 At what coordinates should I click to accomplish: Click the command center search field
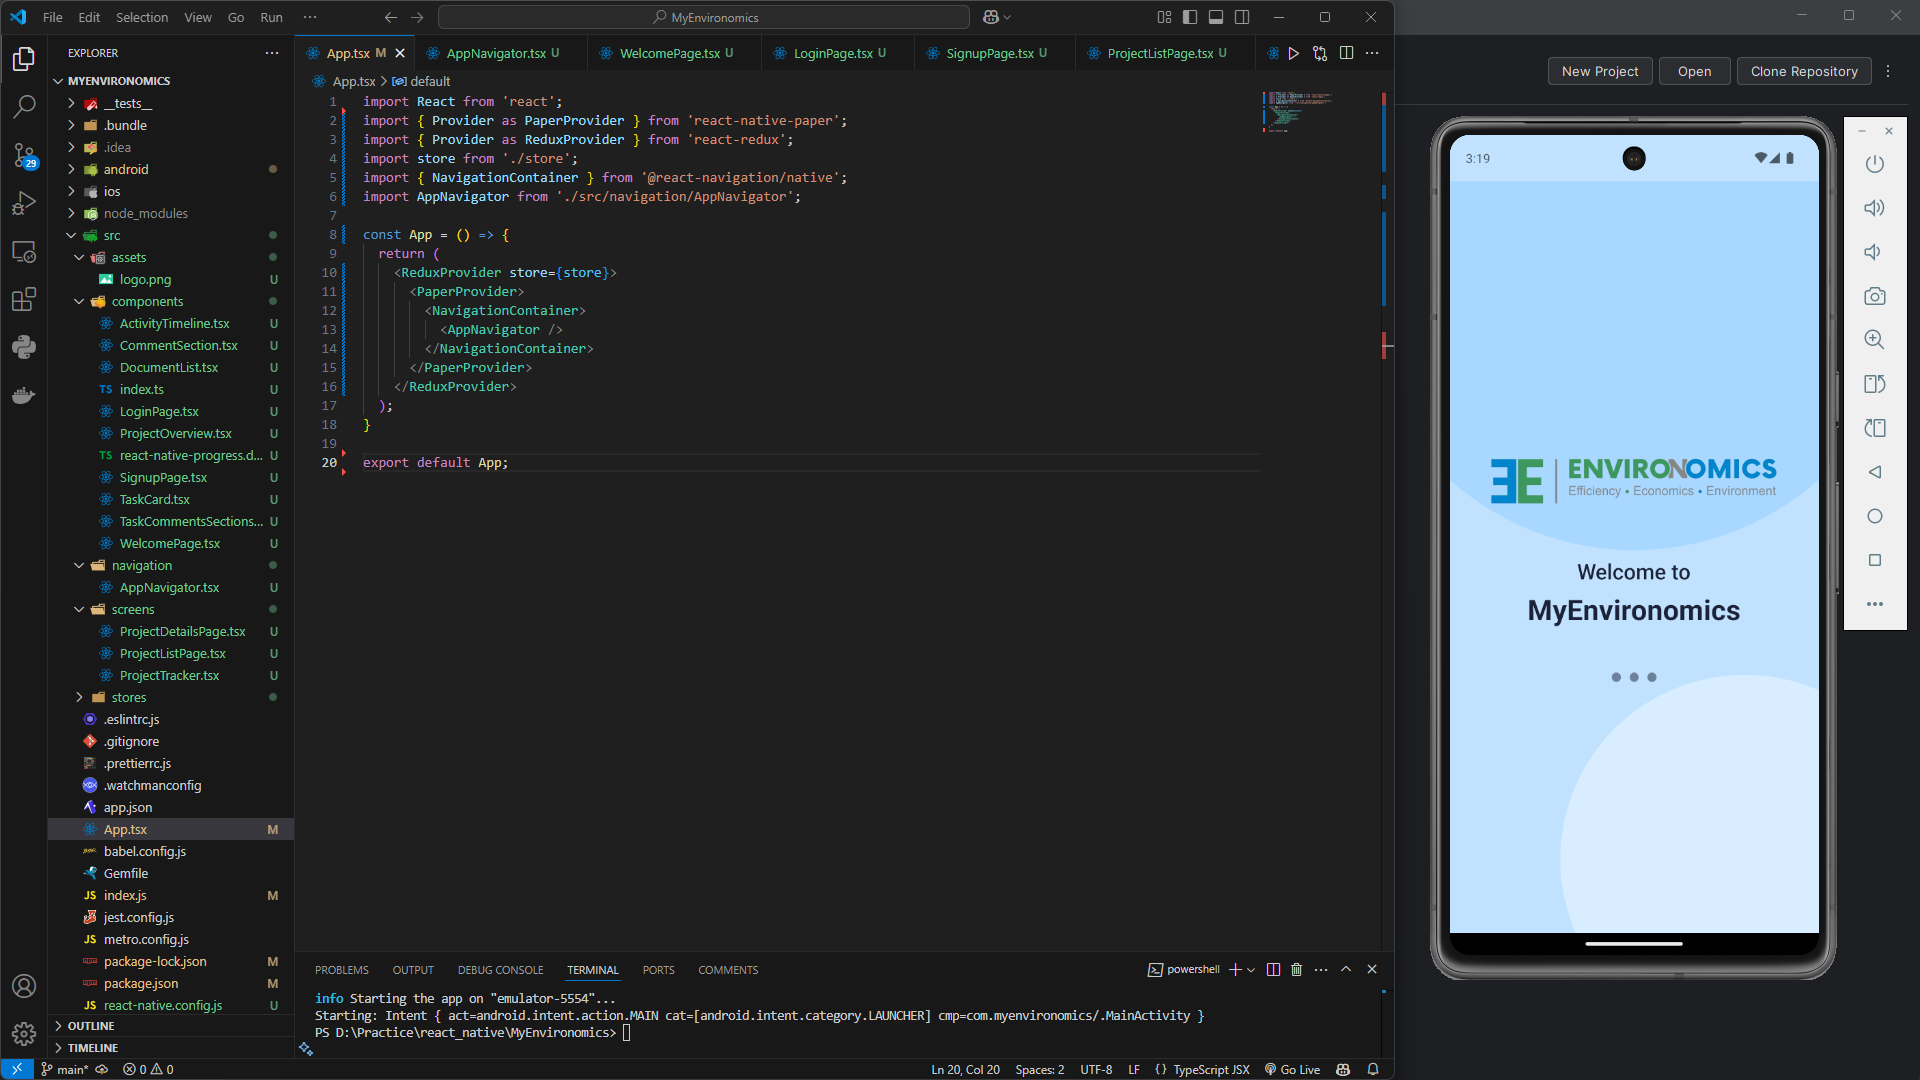coord(704,17)
